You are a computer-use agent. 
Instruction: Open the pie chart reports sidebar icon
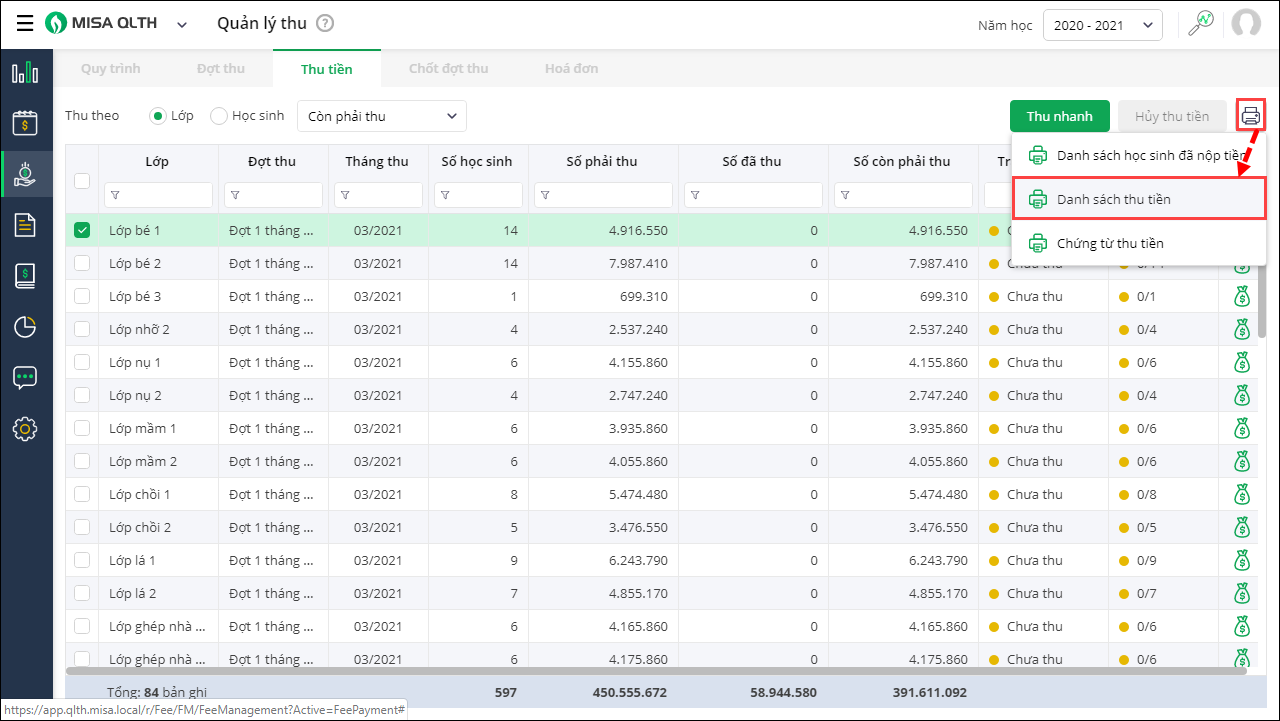pos(25,327)
